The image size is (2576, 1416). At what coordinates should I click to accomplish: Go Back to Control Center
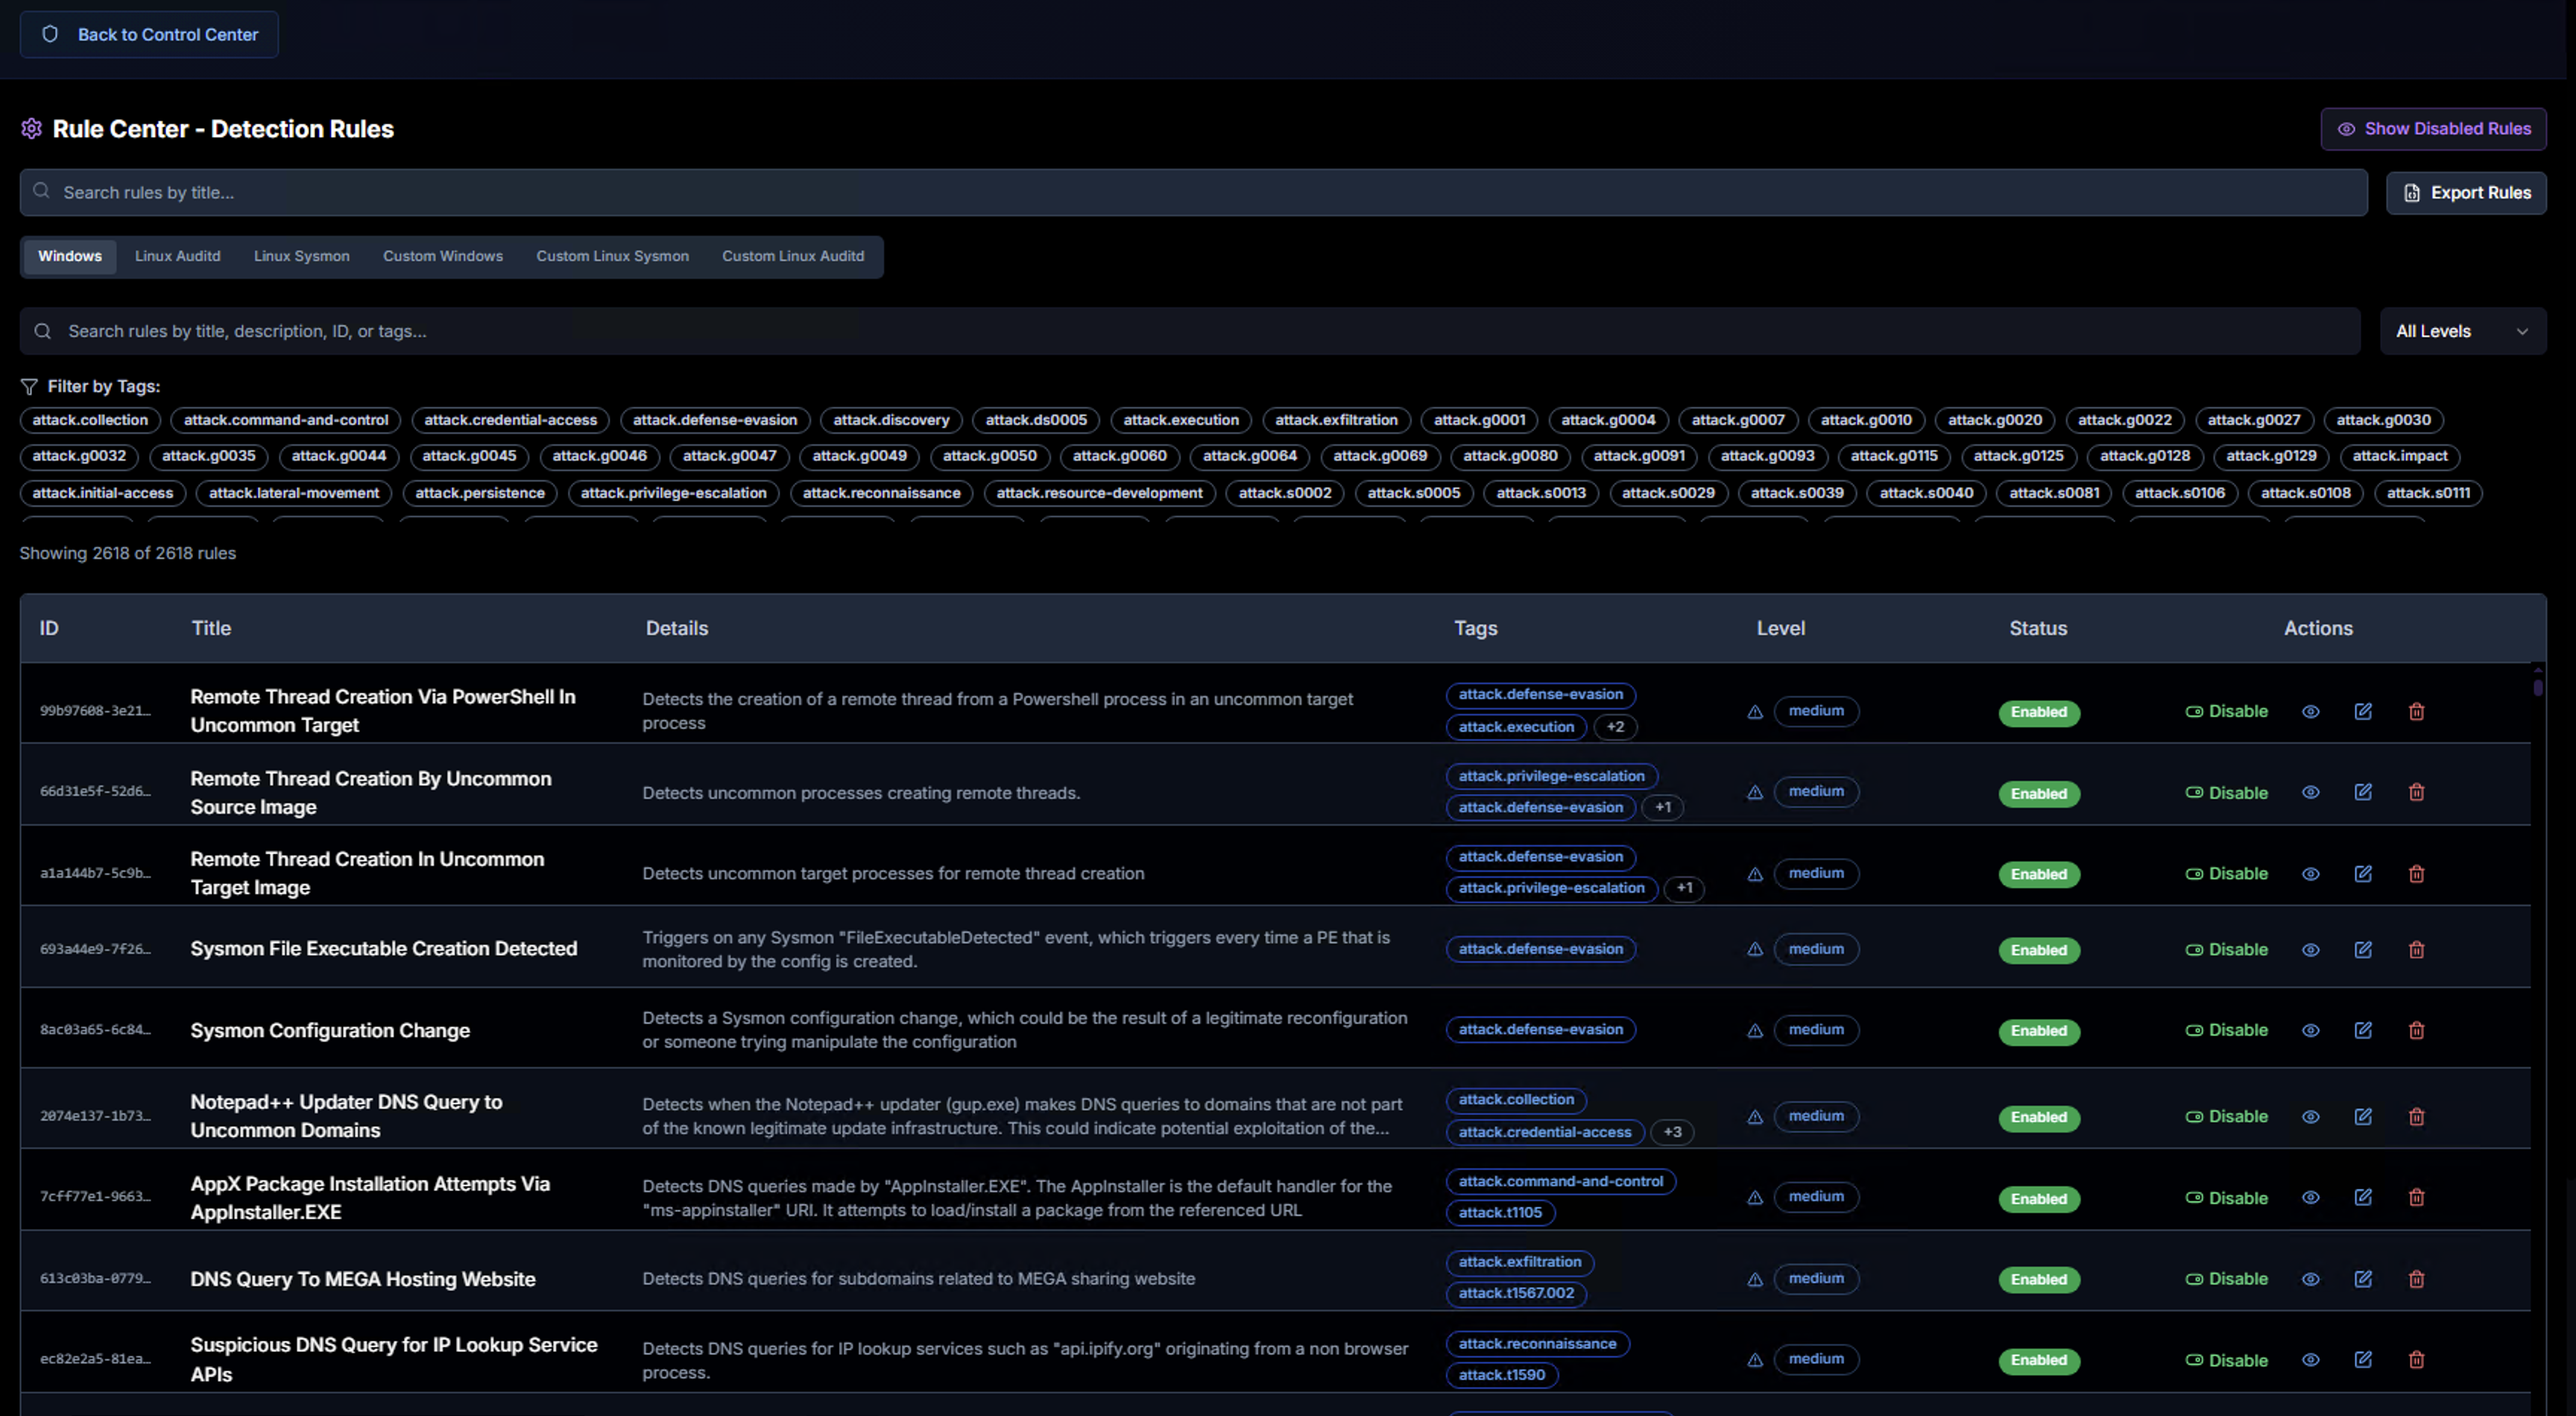click(149, 35)
